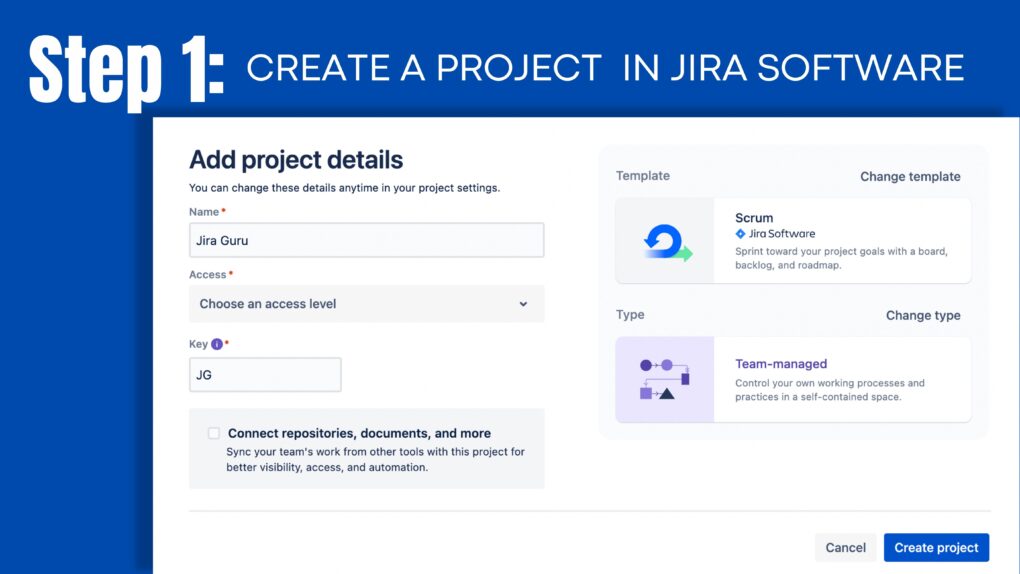Click the access level dropdown chevron
The height and width of the screenshot is (574, 1020).
pos(523,304)
